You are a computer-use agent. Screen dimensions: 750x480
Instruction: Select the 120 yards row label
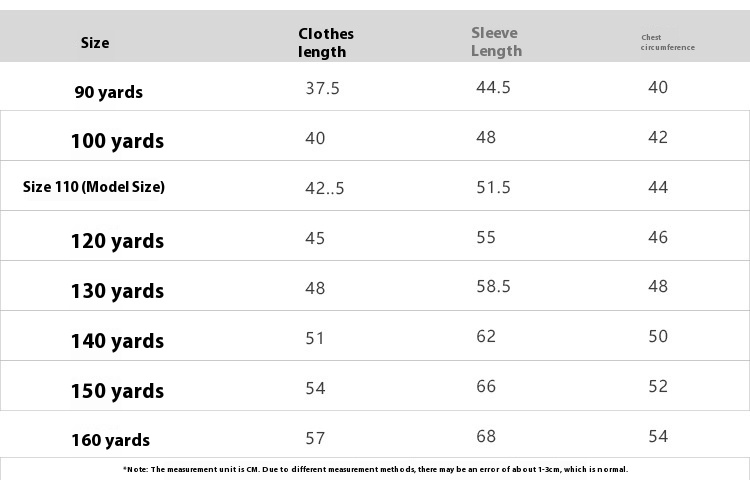117,241
